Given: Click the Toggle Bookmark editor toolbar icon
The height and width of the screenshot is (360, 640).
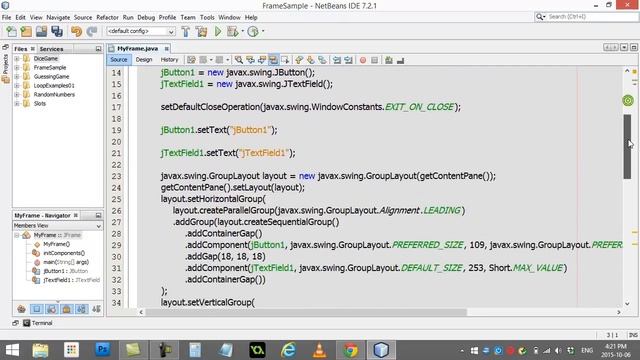Looking at the screenshot, I should [322, 60].
